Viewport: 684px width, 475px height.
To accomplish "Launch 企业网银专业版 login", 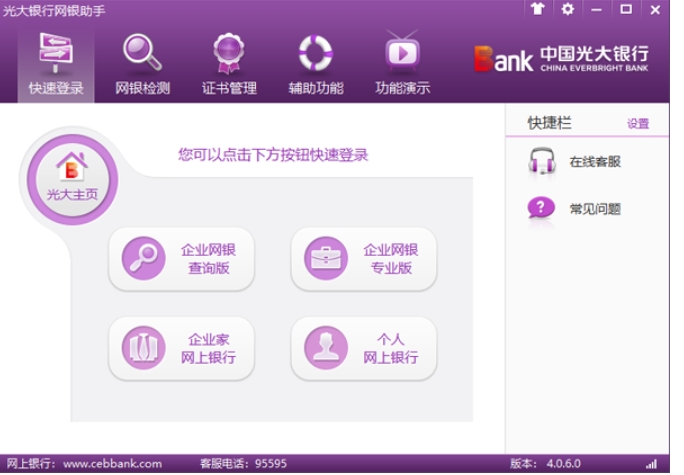I will point(364,259).
